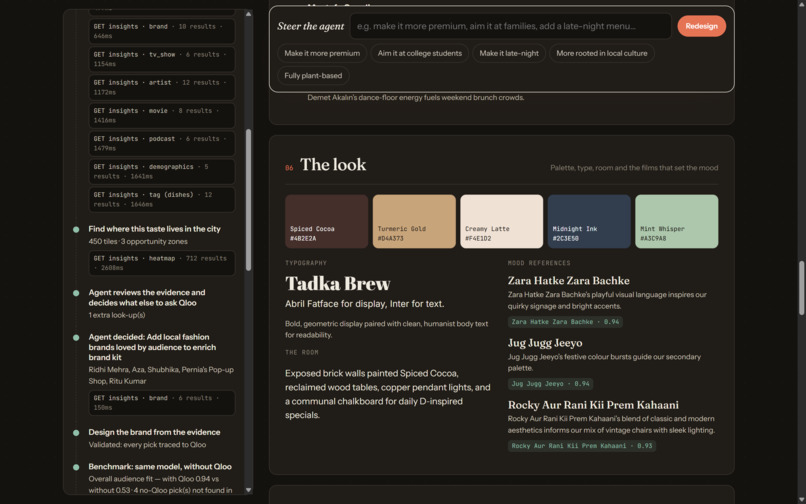Click 'Find where this taste lives in the city' step
806x504 pixels.
(154, 229)
